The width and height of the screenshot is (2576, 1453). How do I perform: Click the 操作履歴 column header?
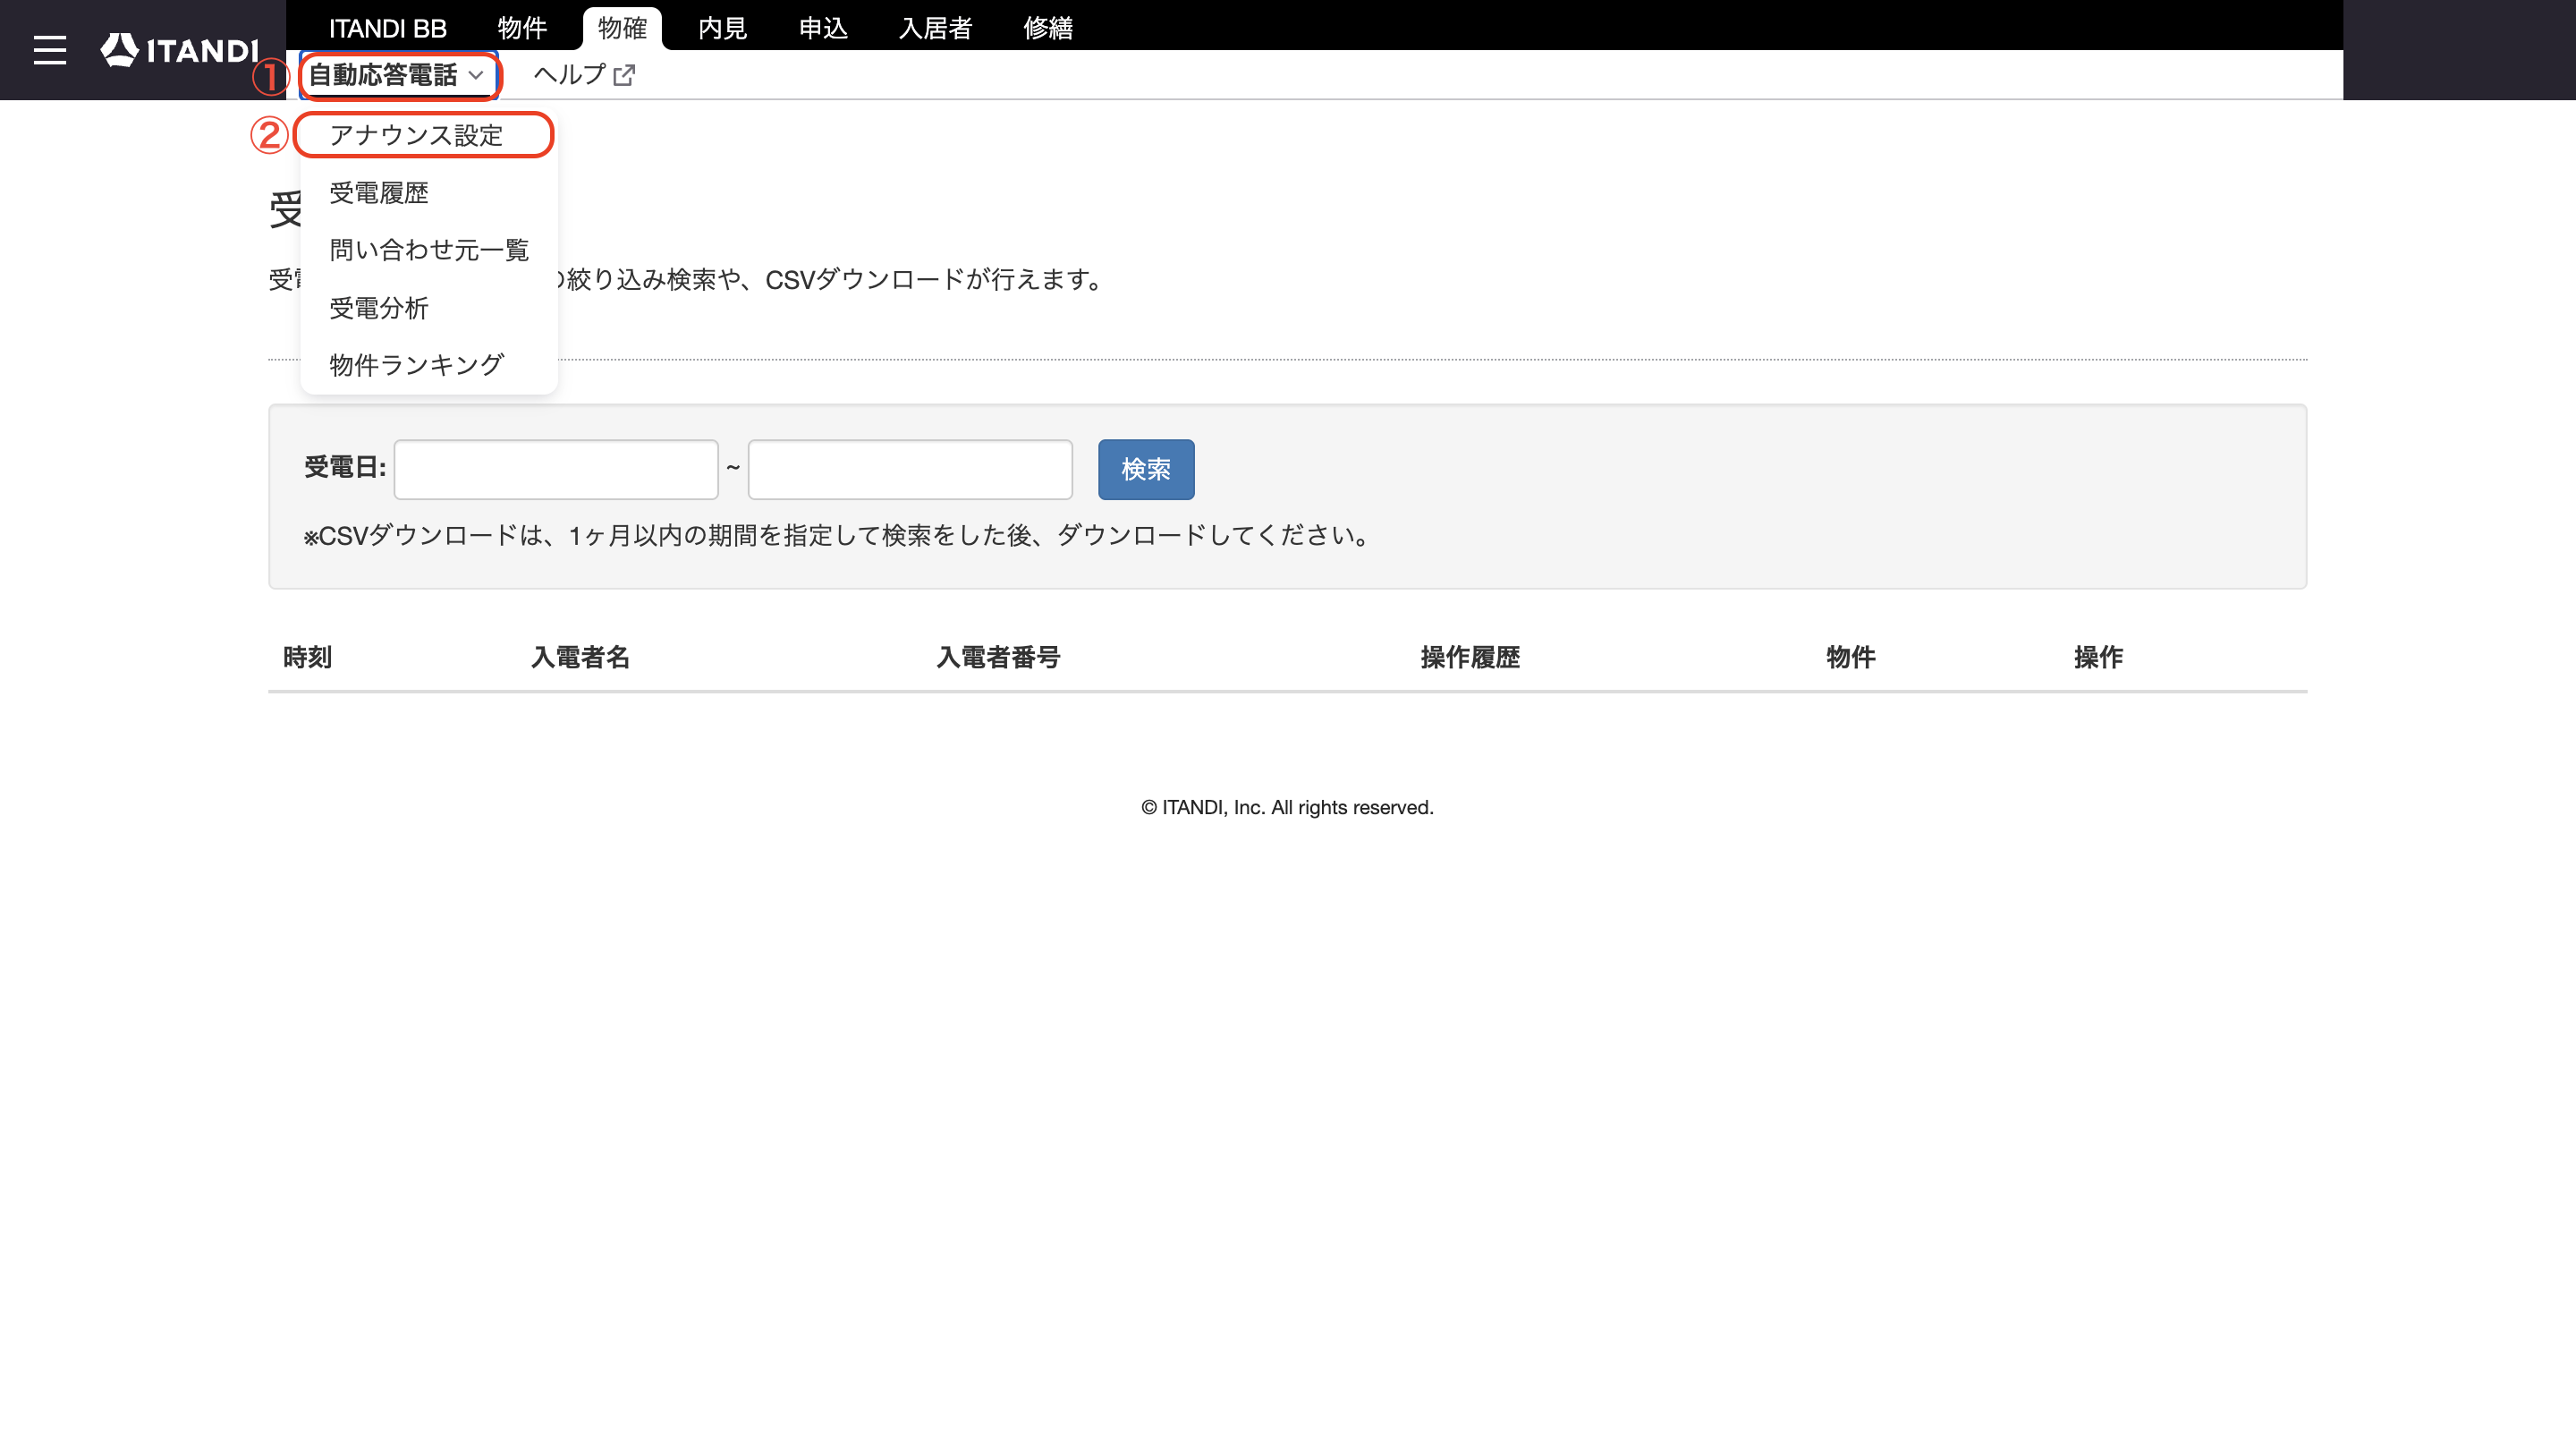tap(1470, 657)
